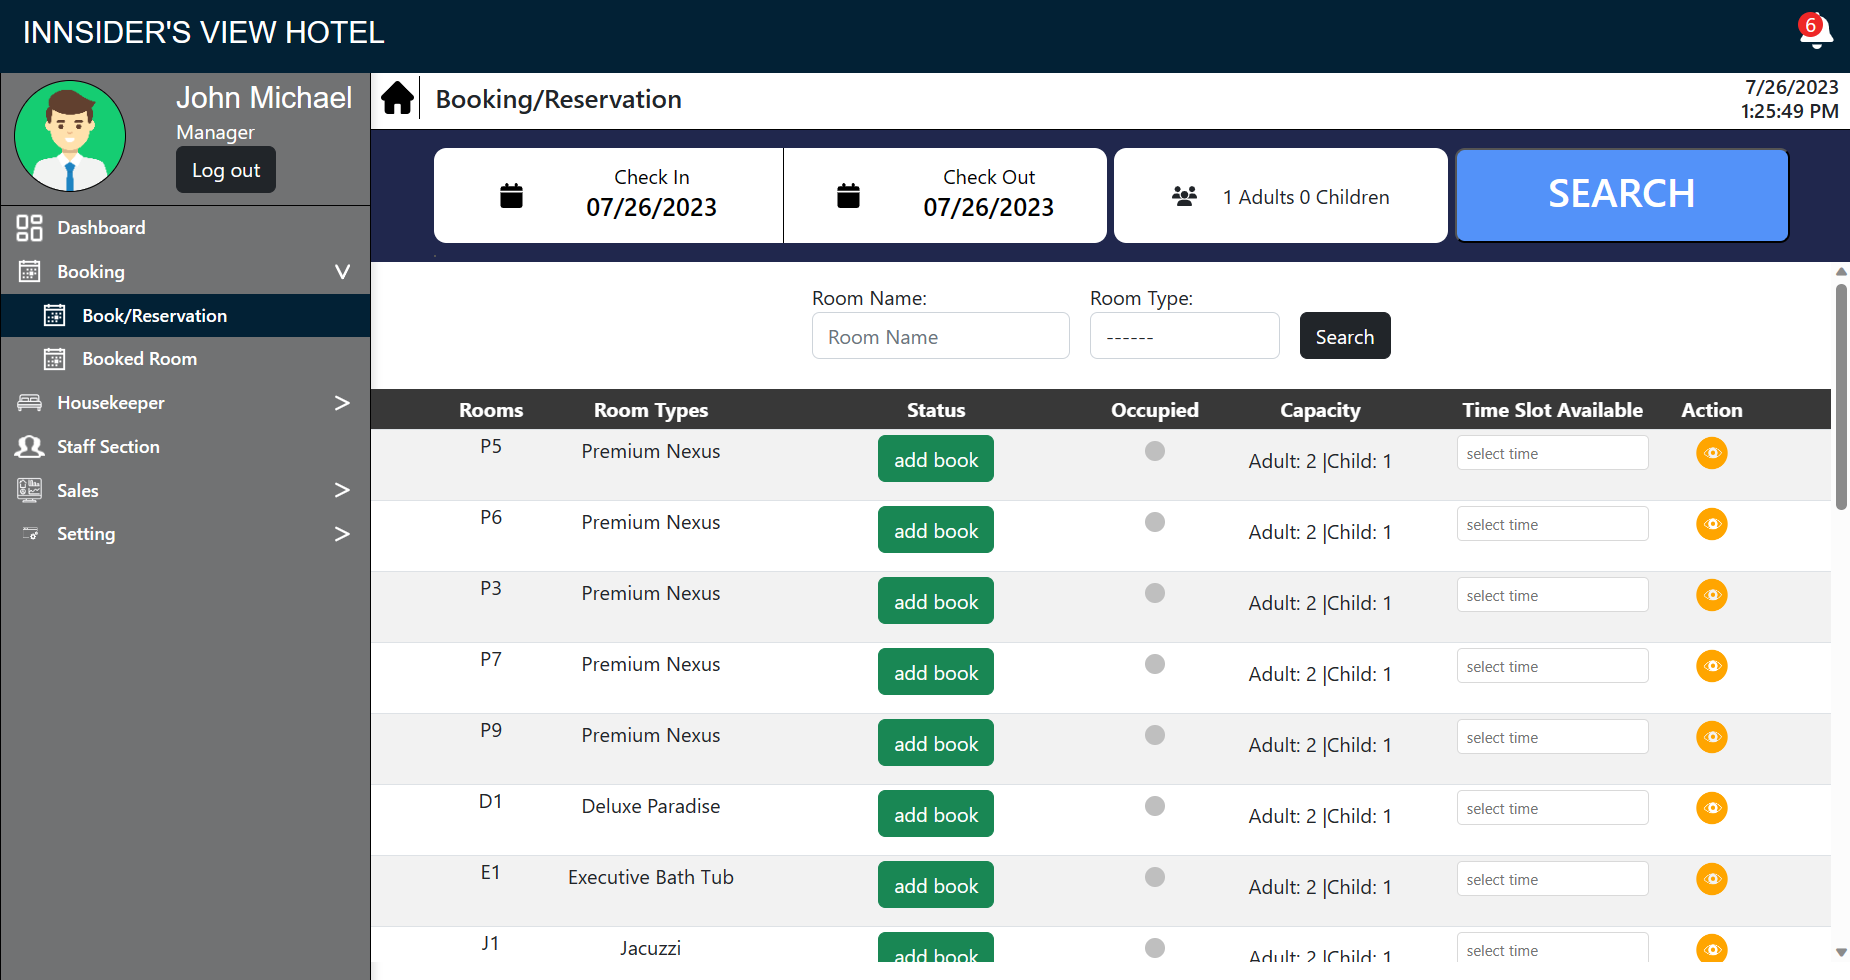This screenshot has width=1850, height=980.
Task: Click the guests icon beside 1 Adults
Action: [x=1184, y=196]
